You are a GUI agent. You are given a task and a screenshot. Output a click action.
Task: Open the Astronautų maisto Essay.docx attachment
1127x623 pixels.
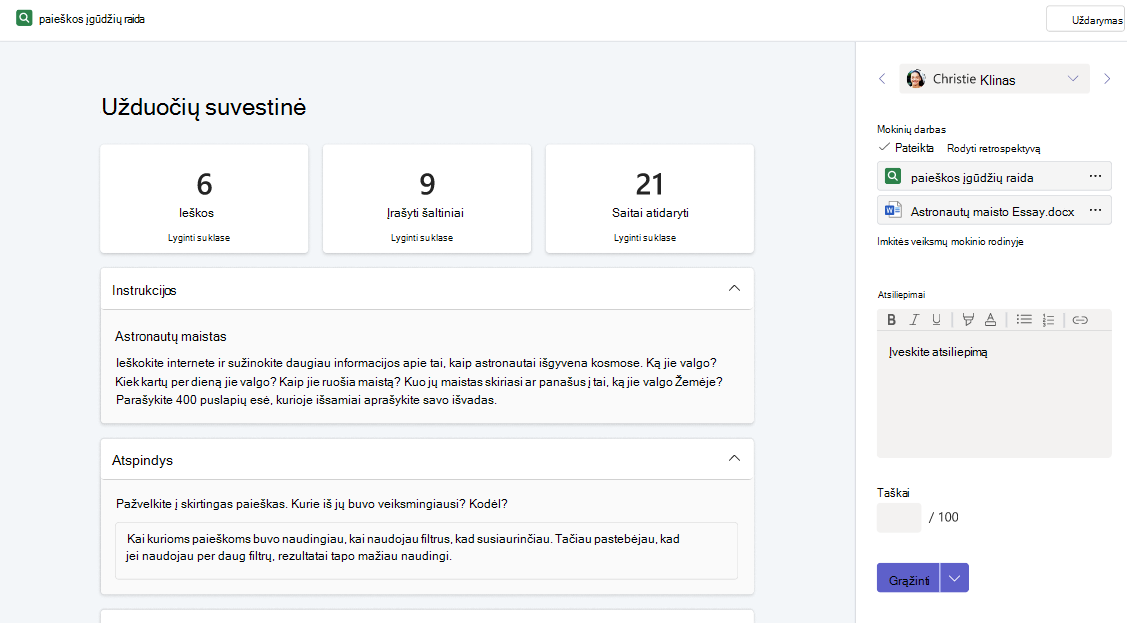coord(994,211)
